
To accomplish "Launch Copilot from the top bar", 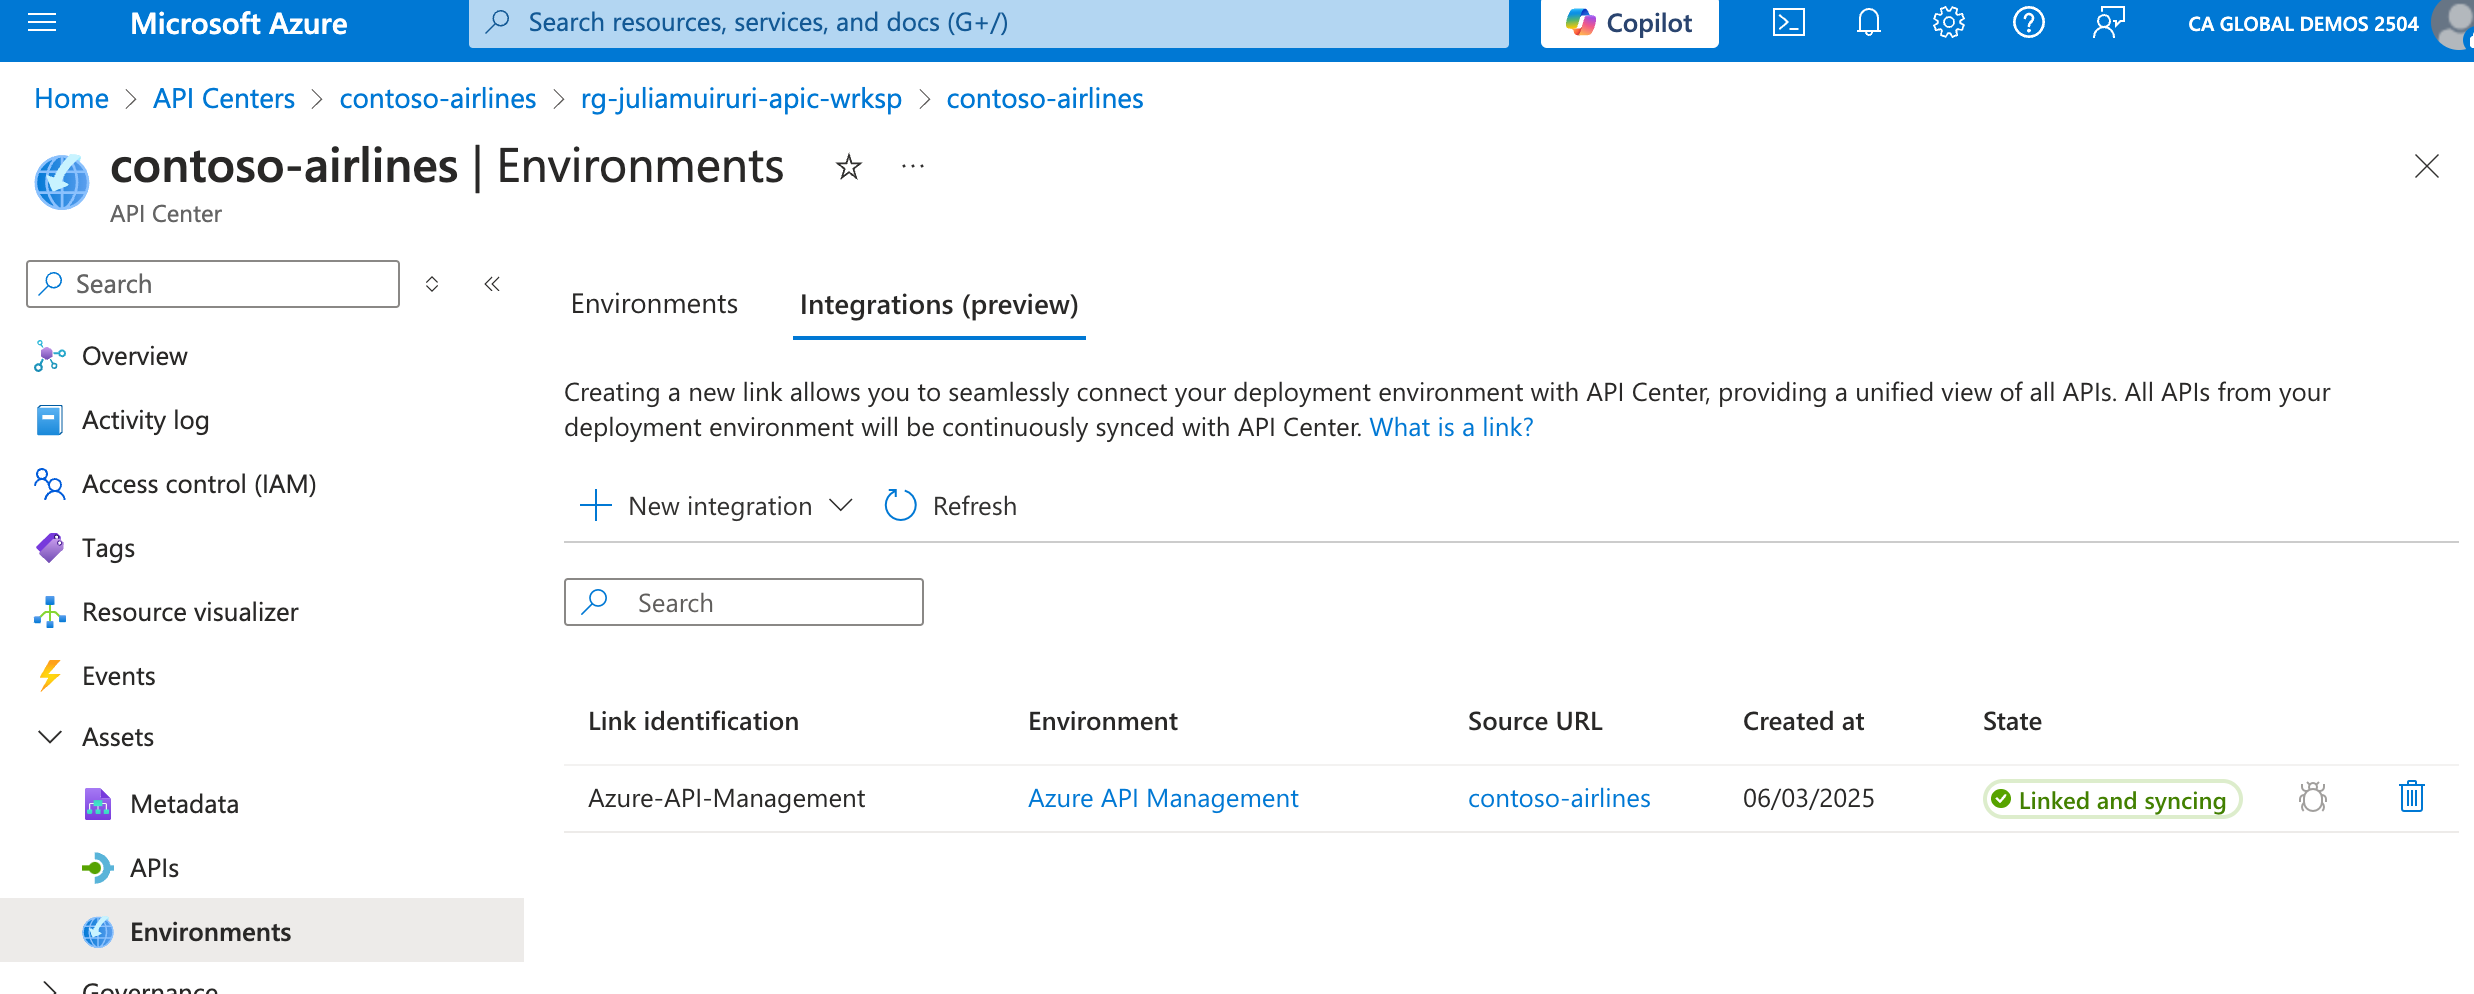I will coord(1629,23).
